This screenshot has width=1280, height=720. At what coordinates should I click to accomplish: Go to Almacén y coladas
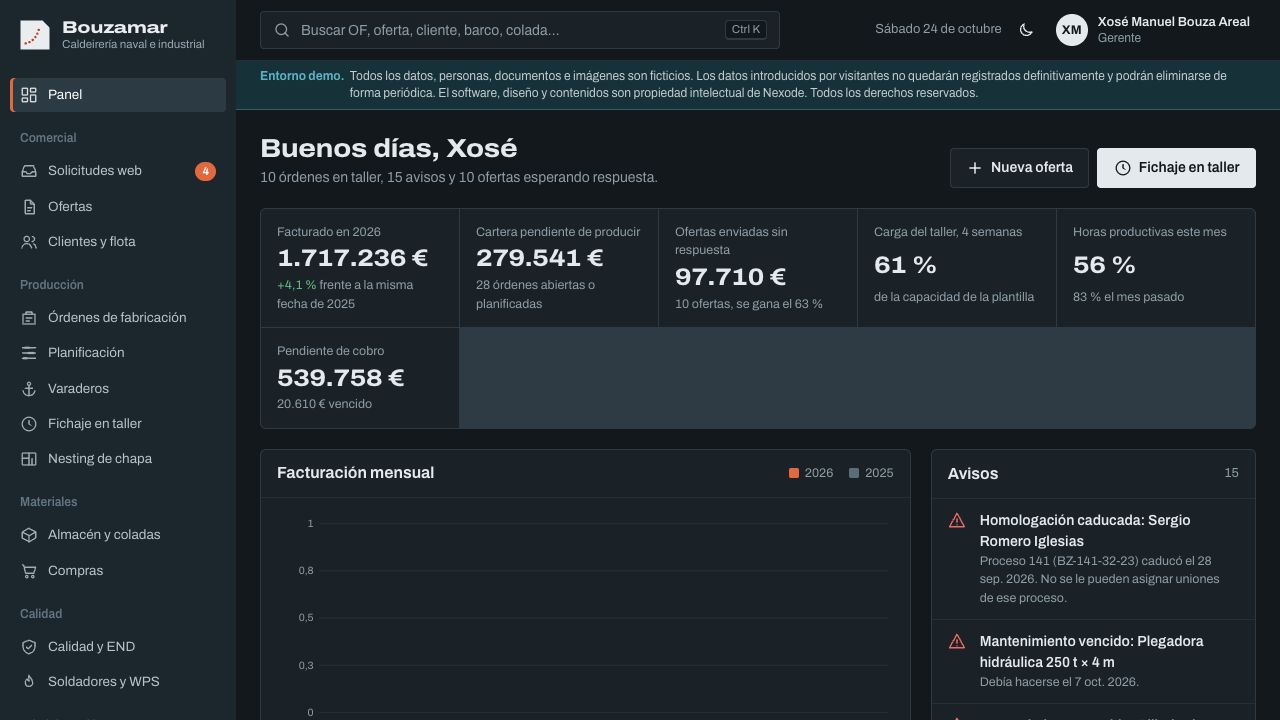click(x=118, y=535)
